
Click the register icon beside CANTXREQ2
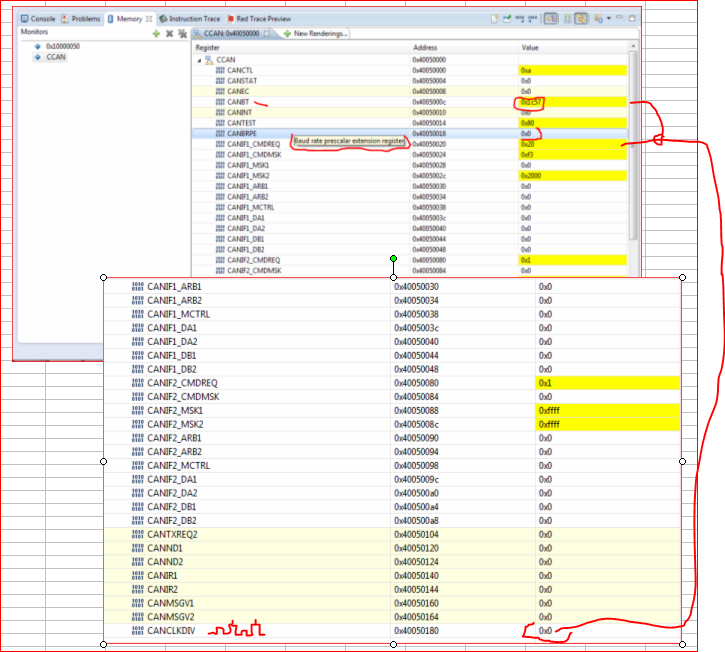point(137,535)
